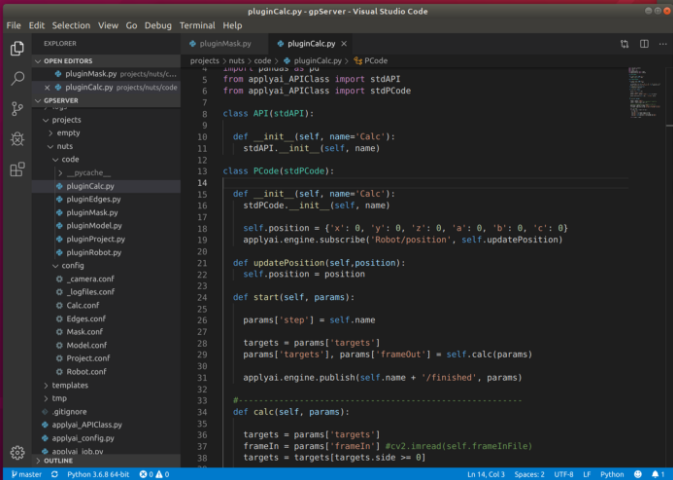Open the Selection menu
This screenshot has width=673, height=480.
tap(71, 26)
